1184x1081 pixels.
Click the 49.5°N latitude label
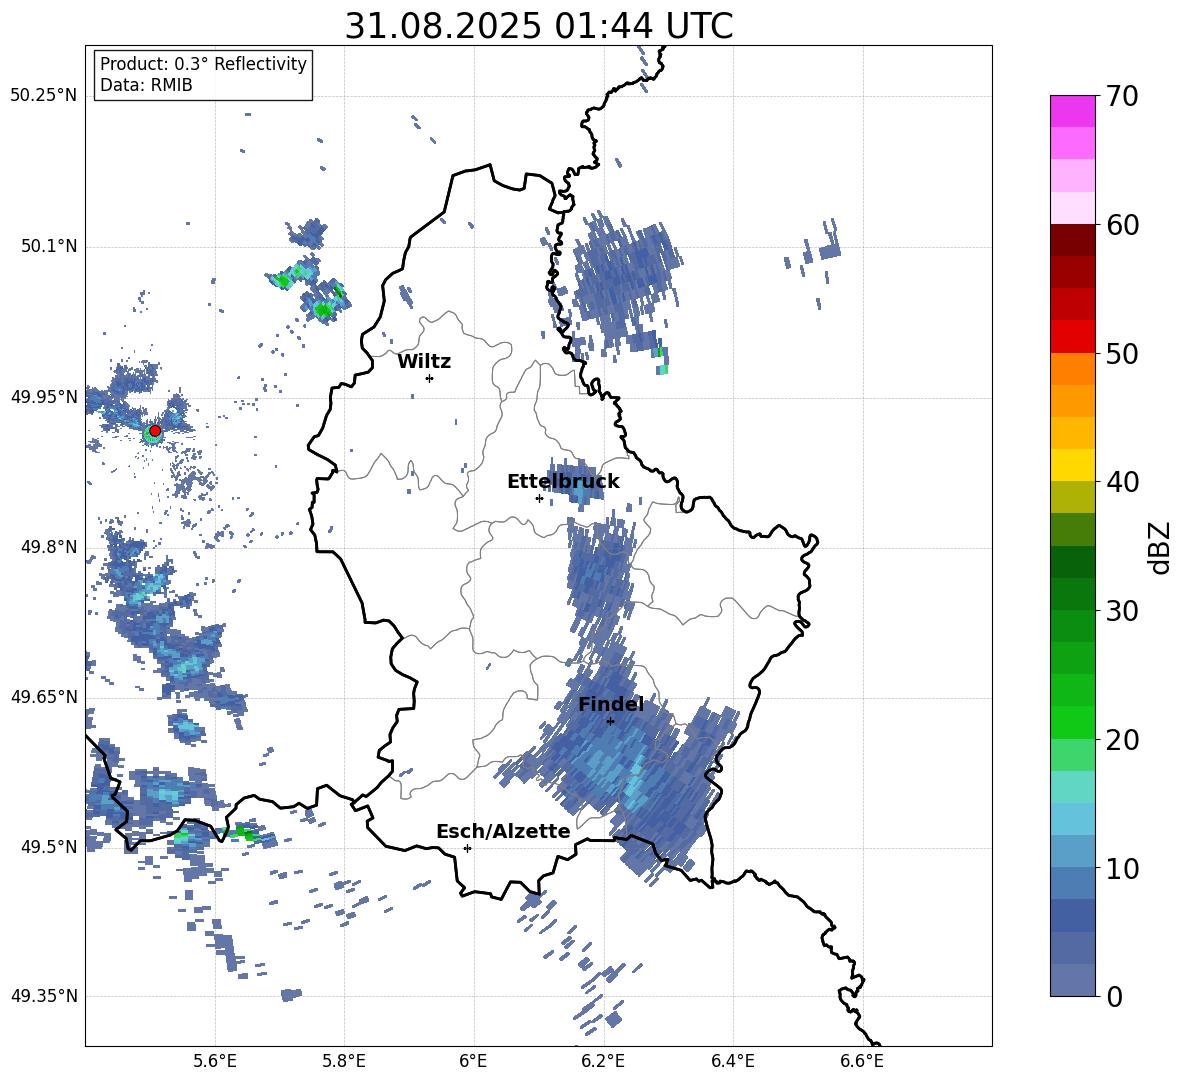tap(49, 846)
